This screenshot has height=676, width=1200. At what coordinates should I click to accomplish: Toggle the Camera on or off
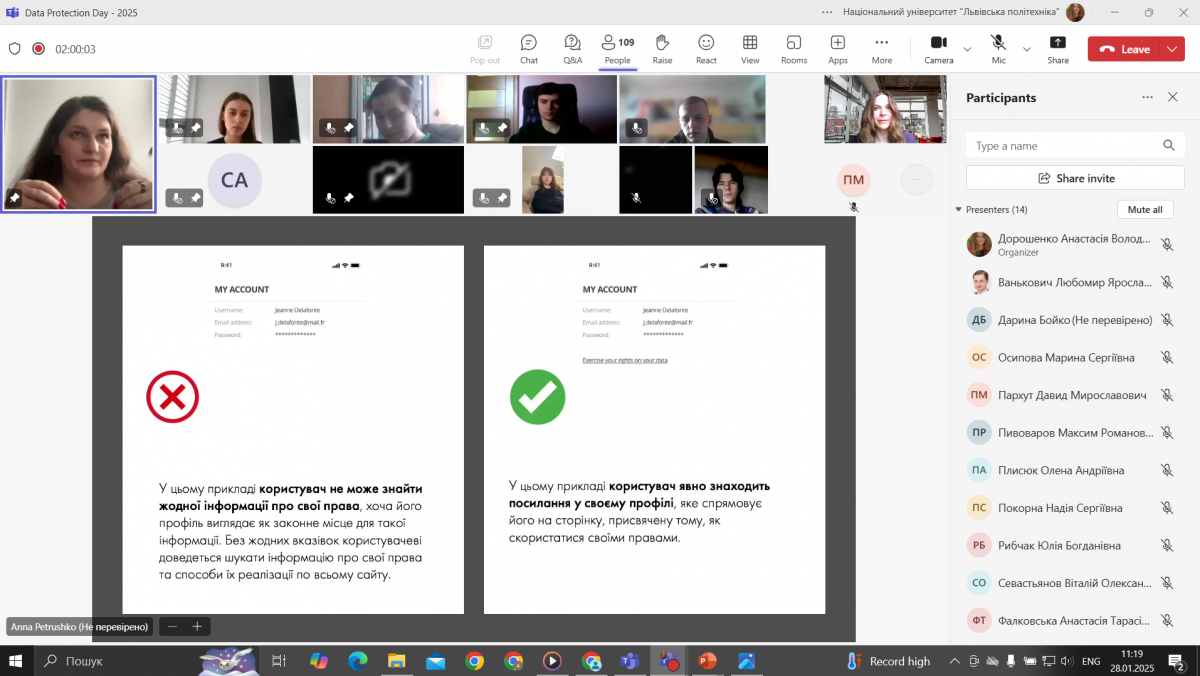tap(938, 49)
